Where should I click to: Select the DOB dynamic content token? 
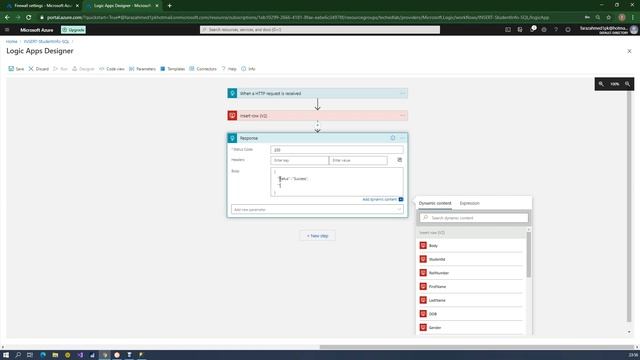471,314
